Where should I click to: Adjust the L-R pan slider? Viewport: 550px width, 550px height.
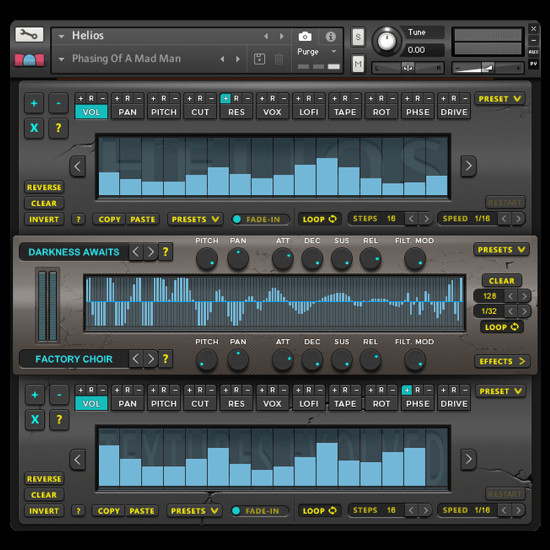pos(408,68)
